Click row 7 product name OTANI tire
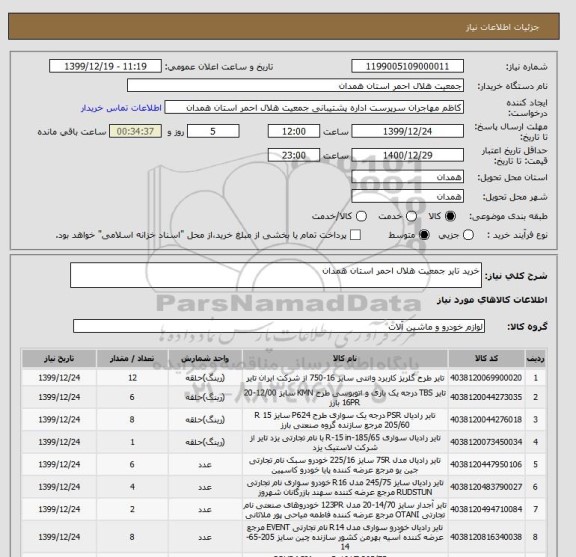This screenshot has width=576, height=557. (345, 510)
